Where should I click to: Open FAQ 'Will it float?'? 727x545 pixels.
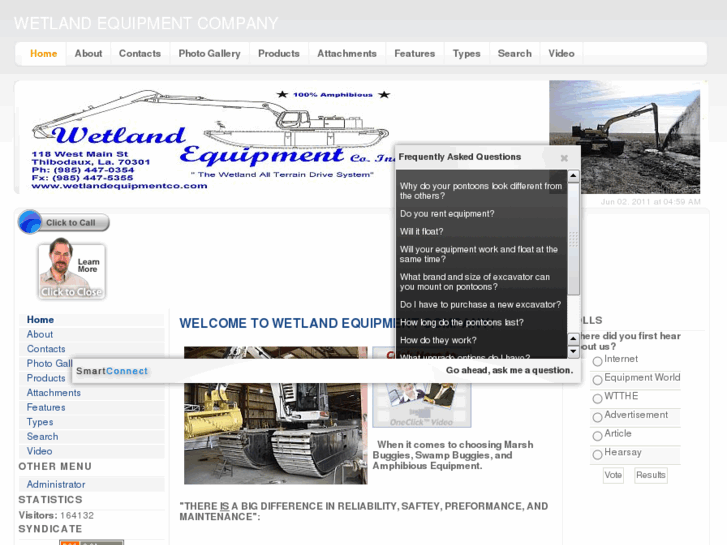(421, 231)
